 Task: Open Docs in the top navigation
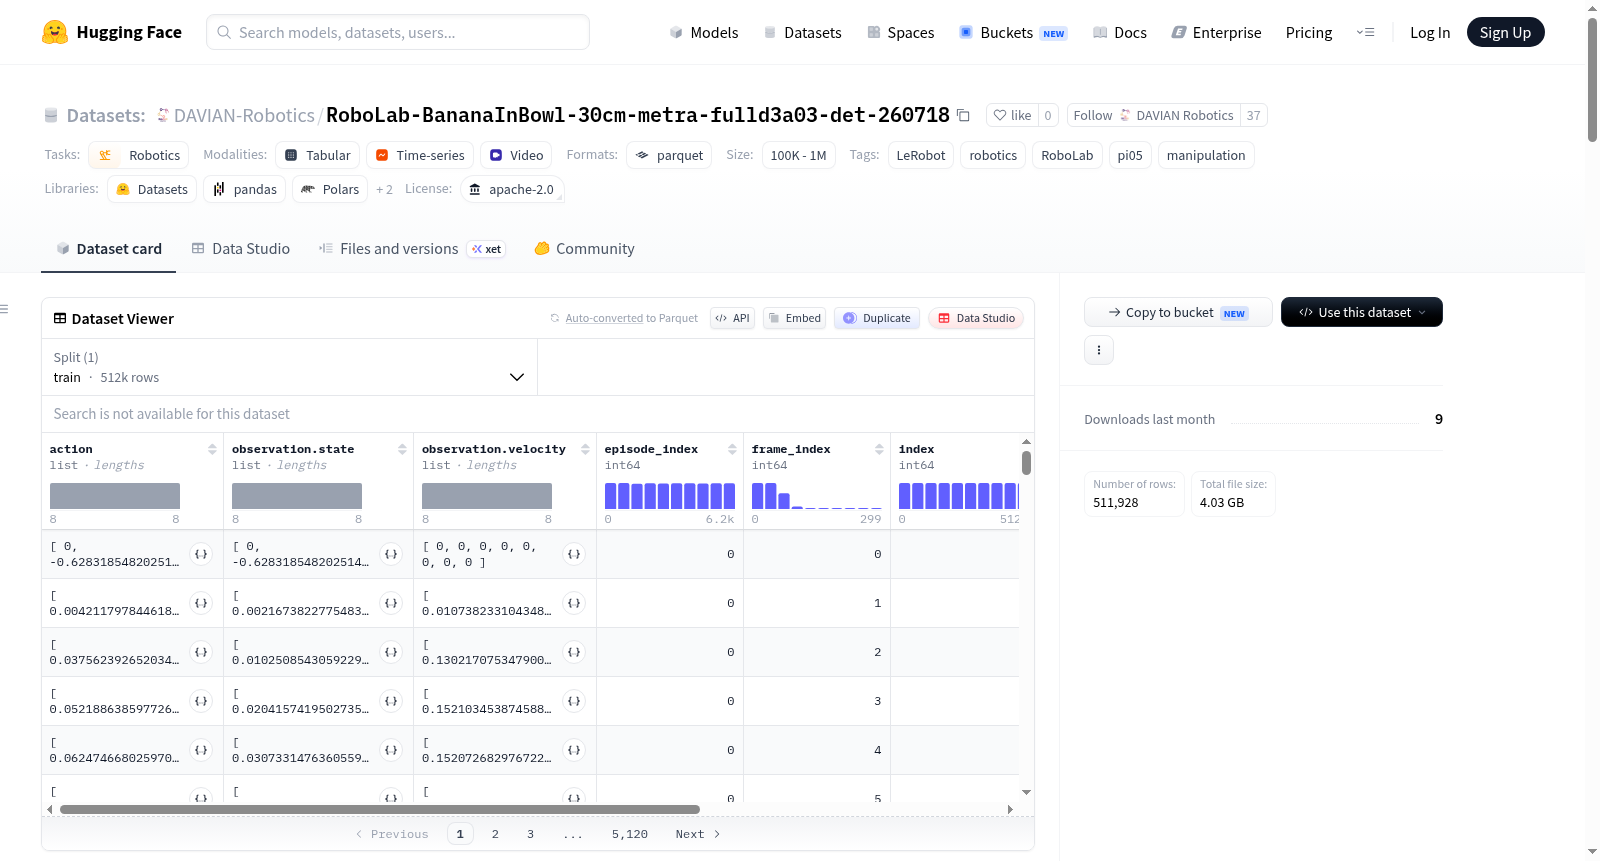tap(1120, 33)
